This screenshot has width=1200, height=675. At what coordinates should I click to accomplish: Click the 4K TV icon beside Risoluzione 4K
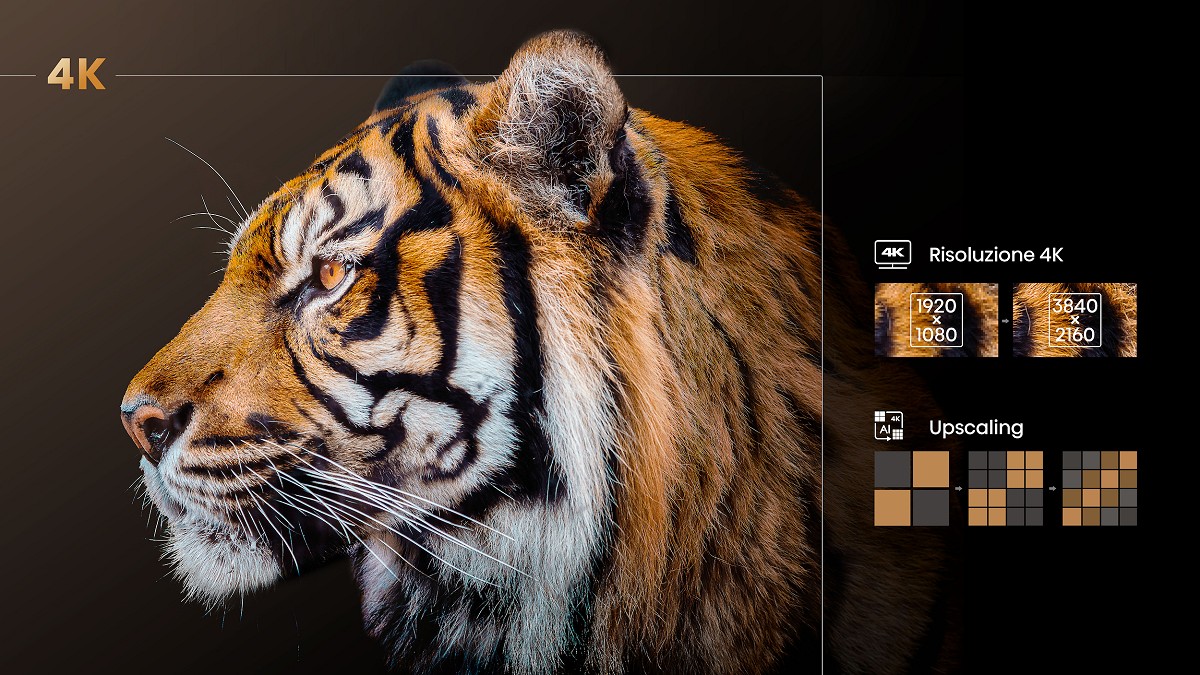click(x=892, y=254)
